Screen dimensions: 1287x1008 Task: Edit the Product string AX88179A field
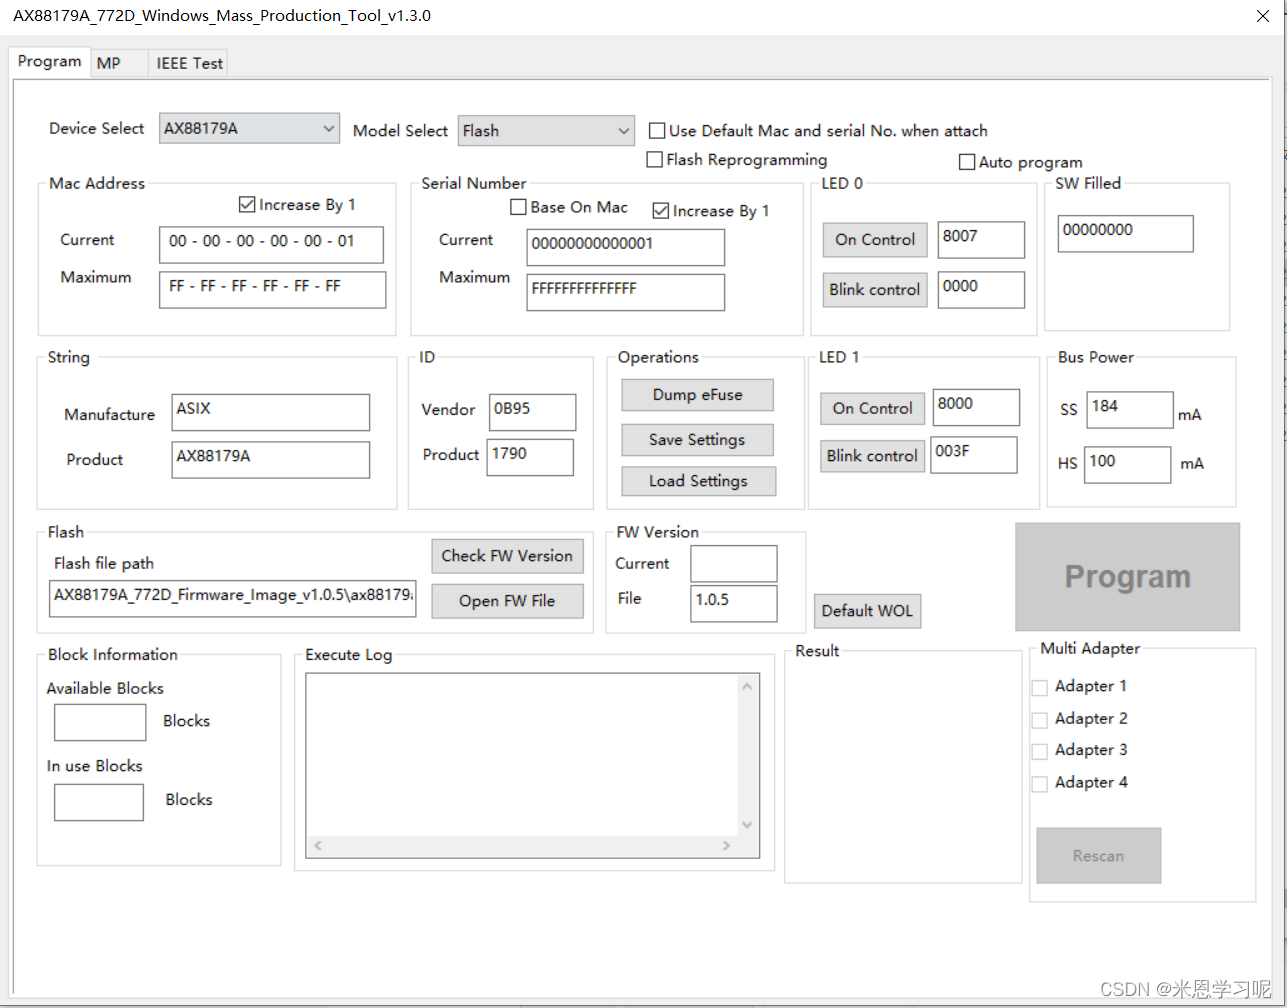[x=271, y=460]
